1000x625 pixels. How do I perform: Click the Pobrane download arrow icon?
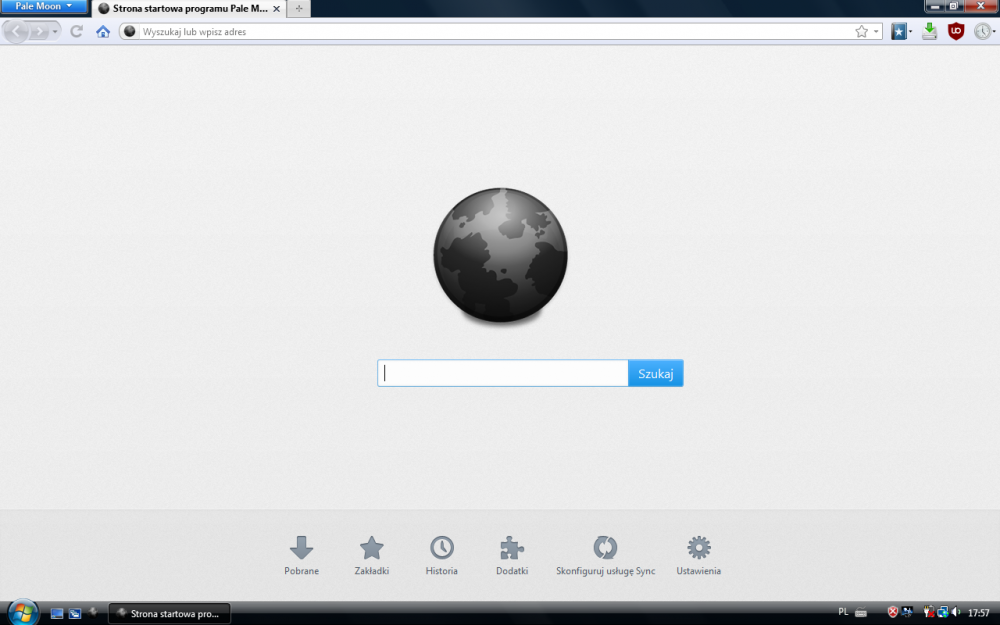(302, 548)
